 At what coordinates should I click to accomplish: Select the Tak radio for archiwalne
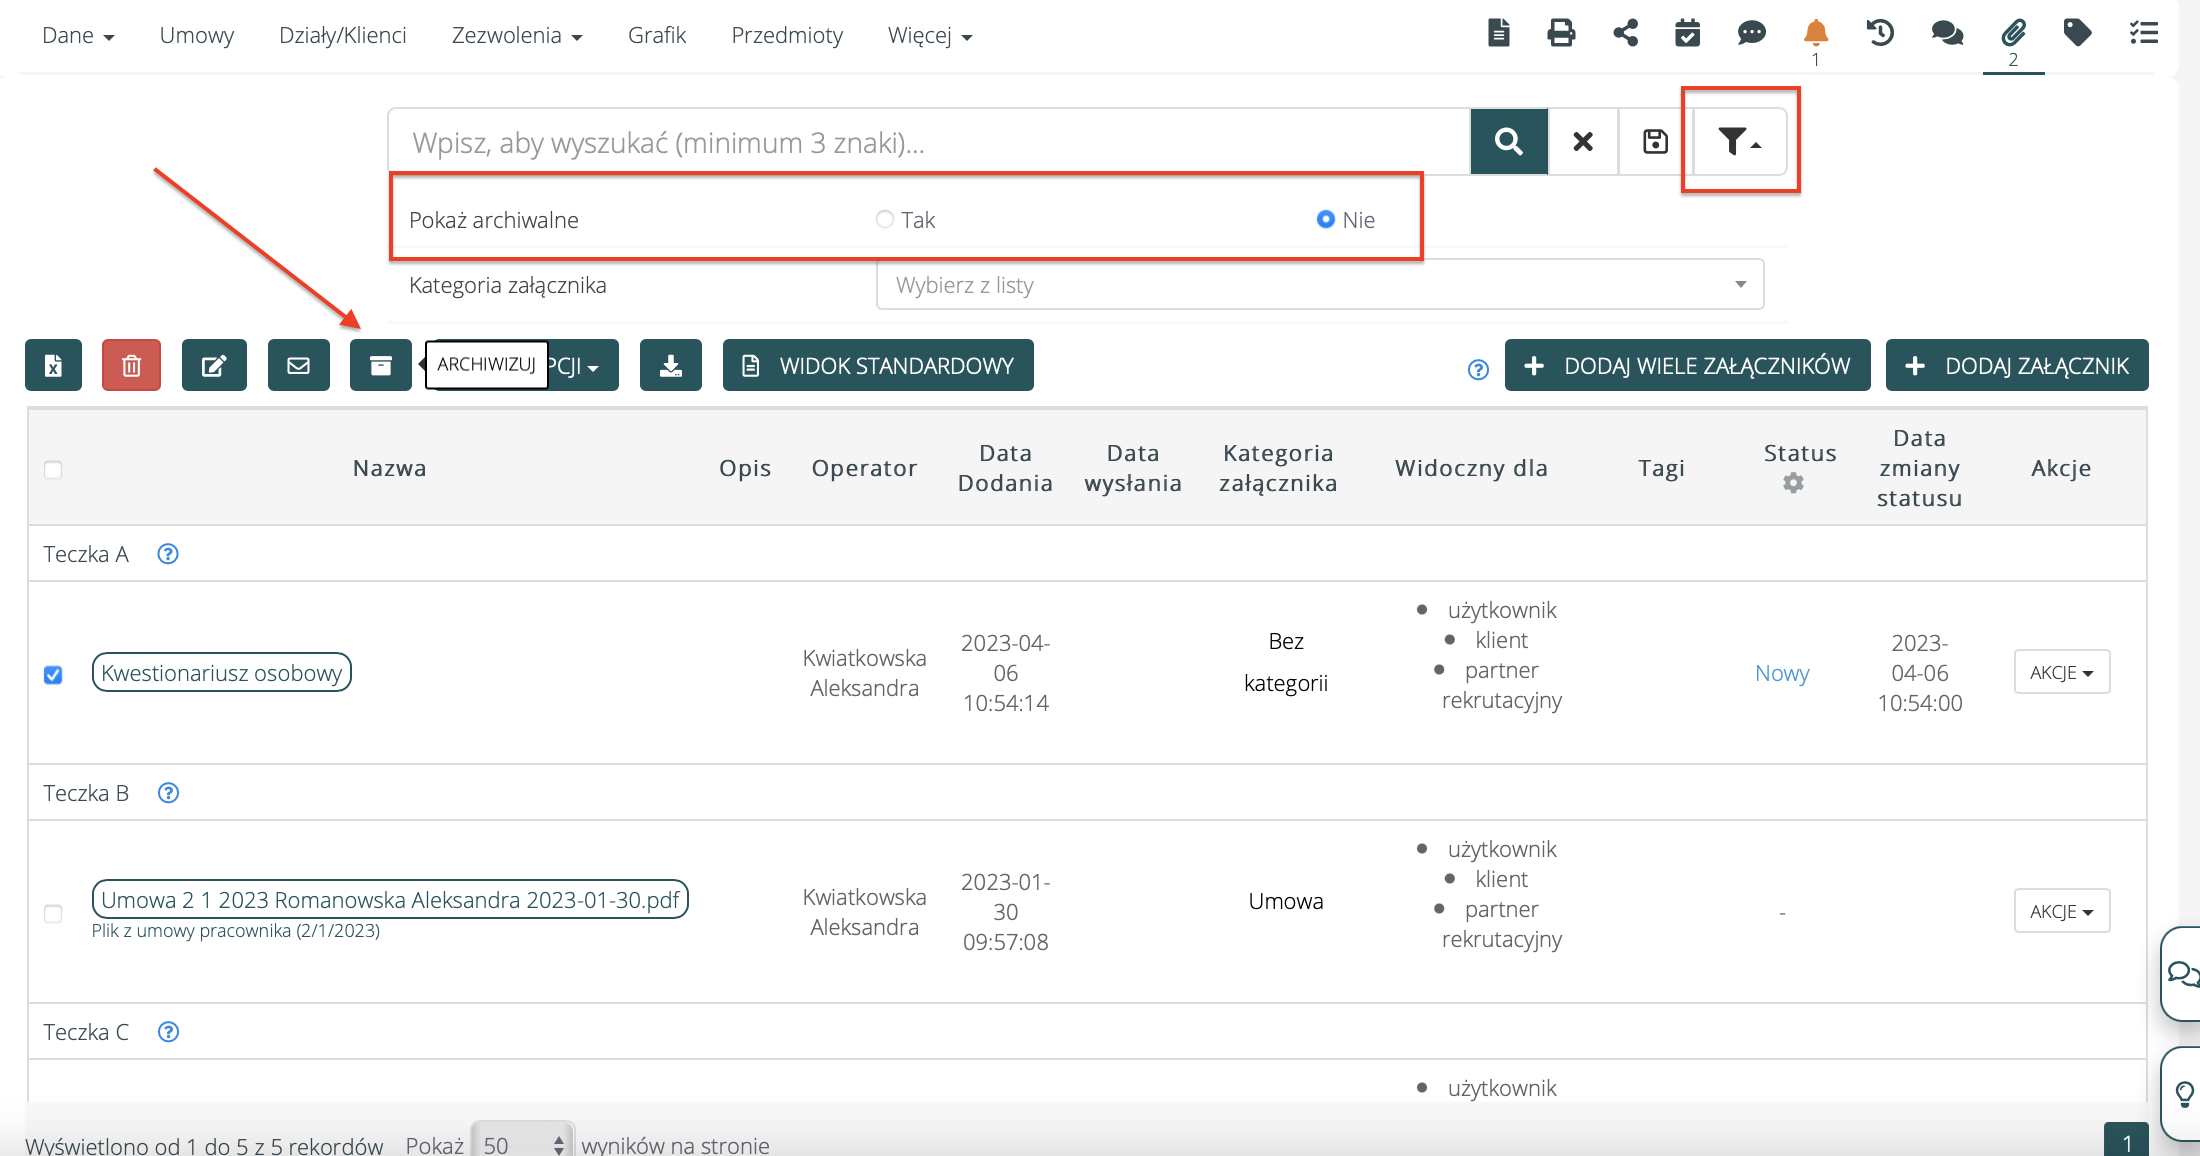(x=885, y=219)
